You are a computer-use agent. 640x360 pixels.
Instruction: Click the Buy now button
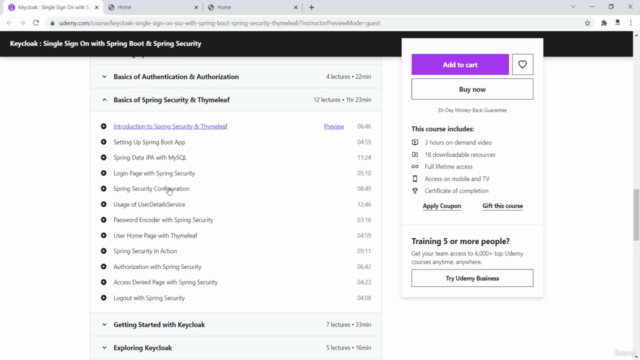[472, 89]
